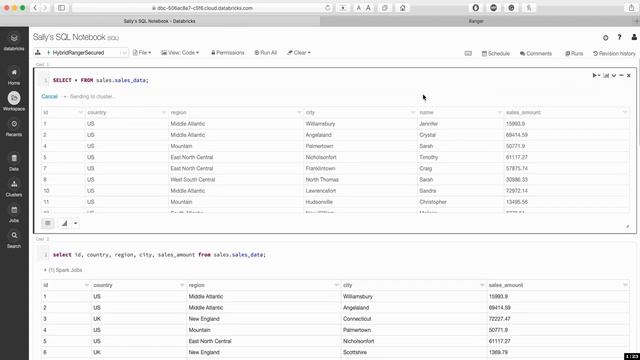Image resolution: width=640 pixels, height=360 pixels.
Task: Open the user account icon
Action: pyautogui.click(x=634, y=37)
